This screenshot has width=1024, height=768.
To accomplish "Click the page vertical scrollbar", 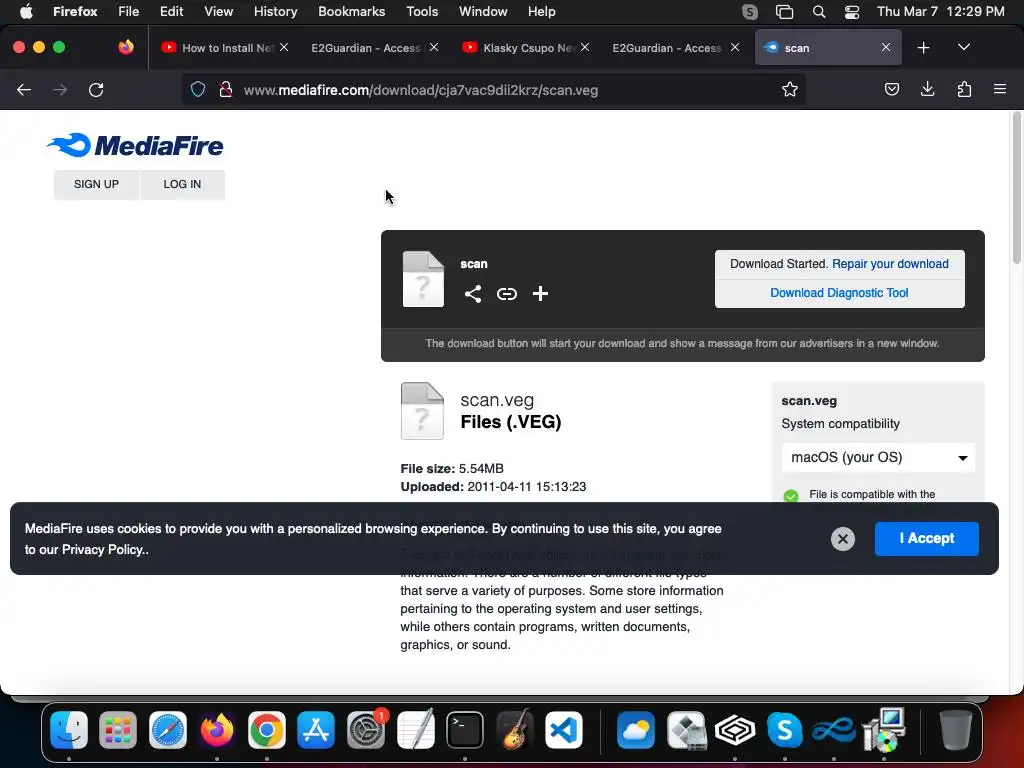I will pyautogui.click(x=1016, y=188).
